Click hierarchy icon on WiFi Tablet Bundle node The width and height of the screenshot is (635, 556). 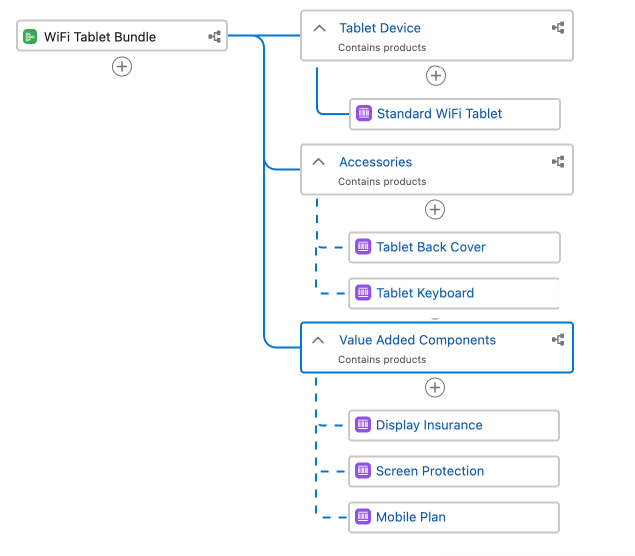(x=214, y=37)
